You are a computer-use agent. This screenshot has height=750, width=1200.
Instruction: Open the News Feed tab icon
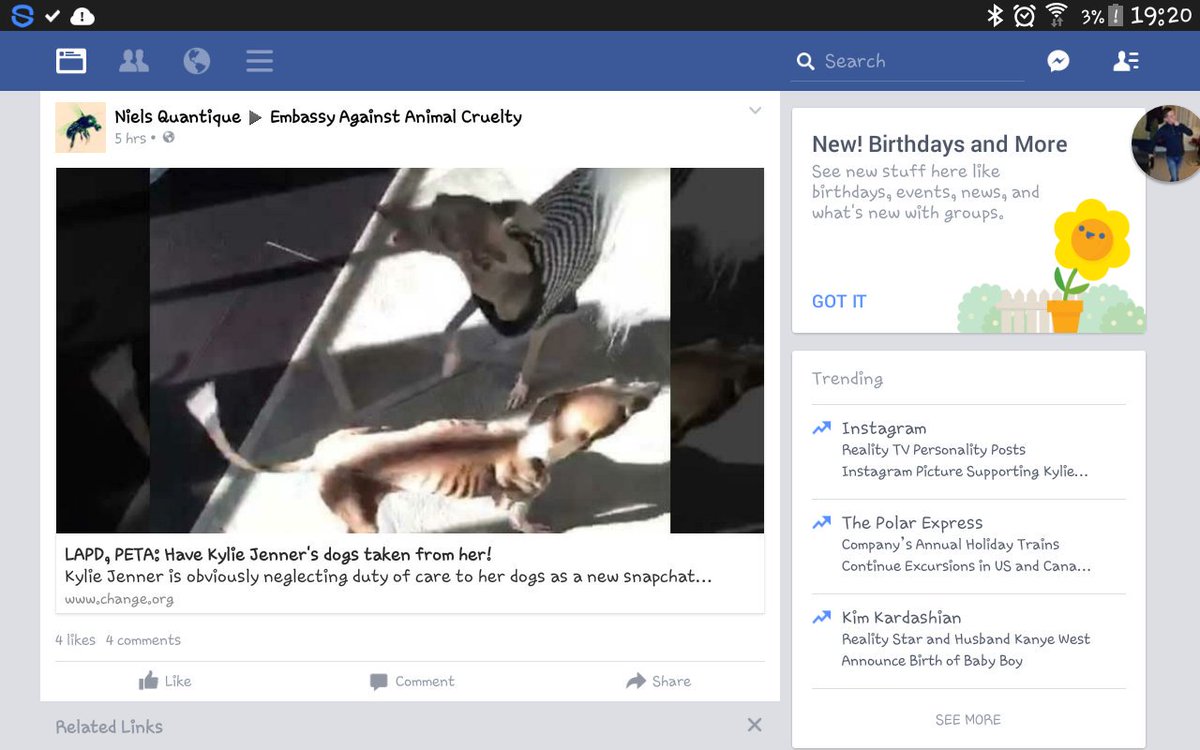[x=71, y=61]
